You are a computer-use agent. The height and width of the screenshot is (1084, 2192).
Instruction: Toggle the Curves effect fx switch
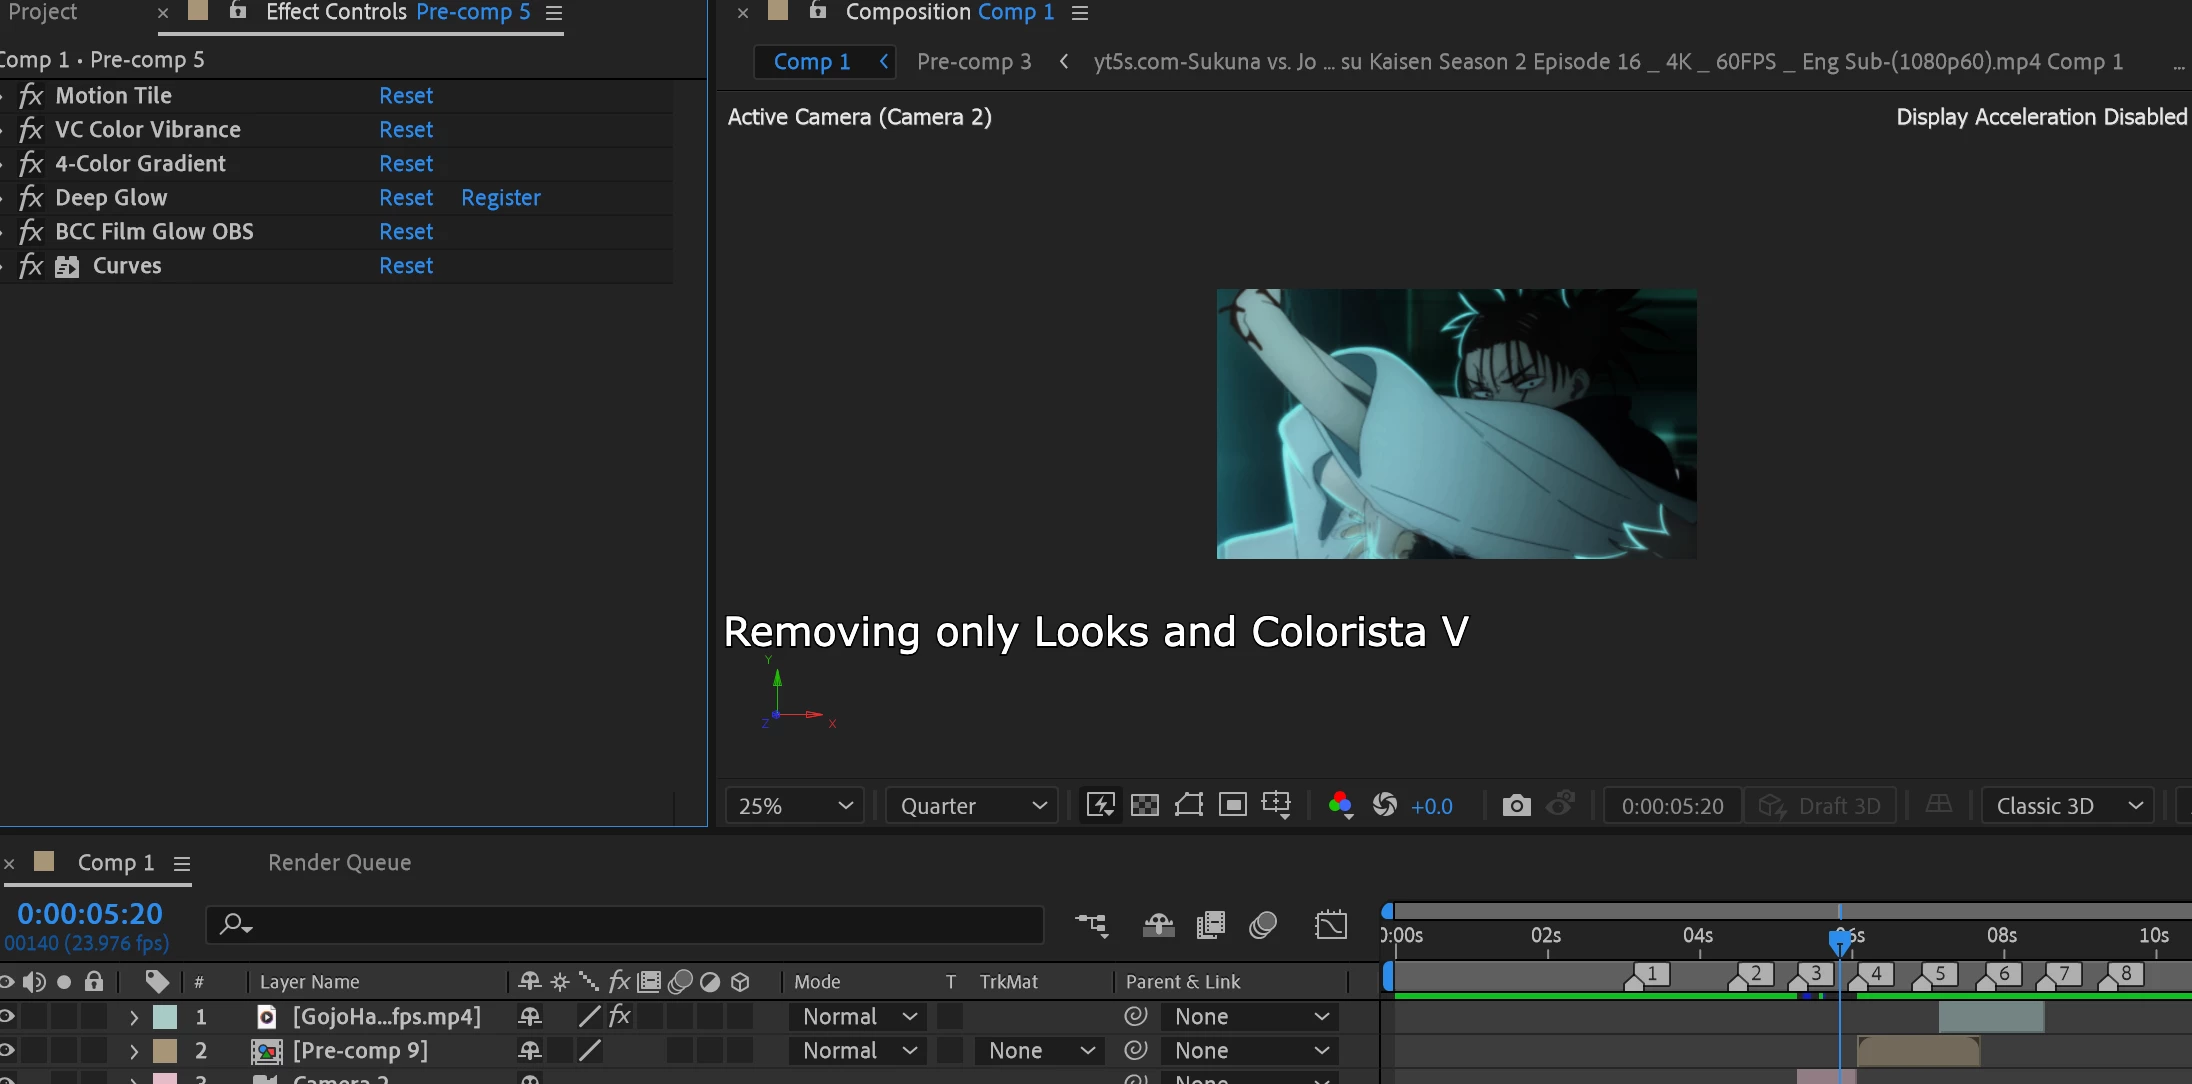tap(31, 266)
